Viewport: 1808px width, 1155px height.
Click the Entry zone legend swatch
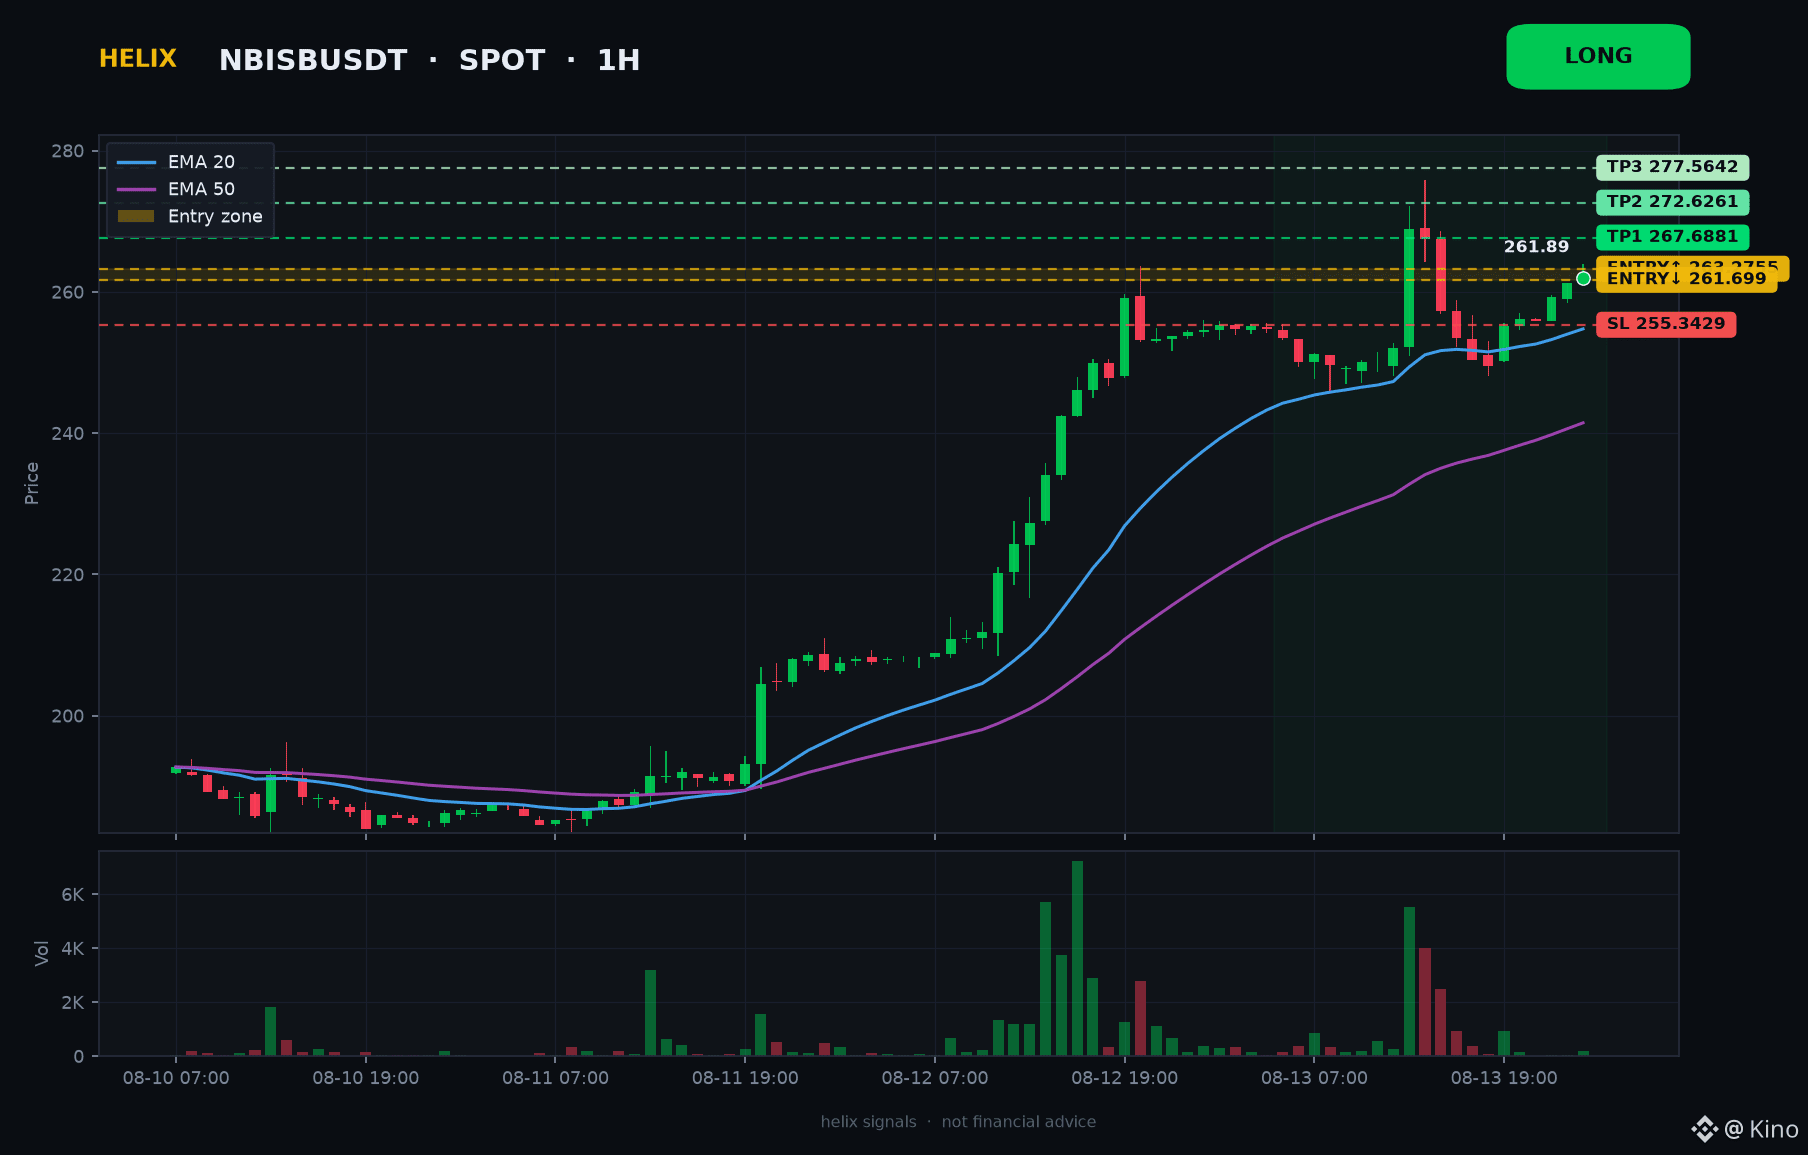[x=136, y=216]
